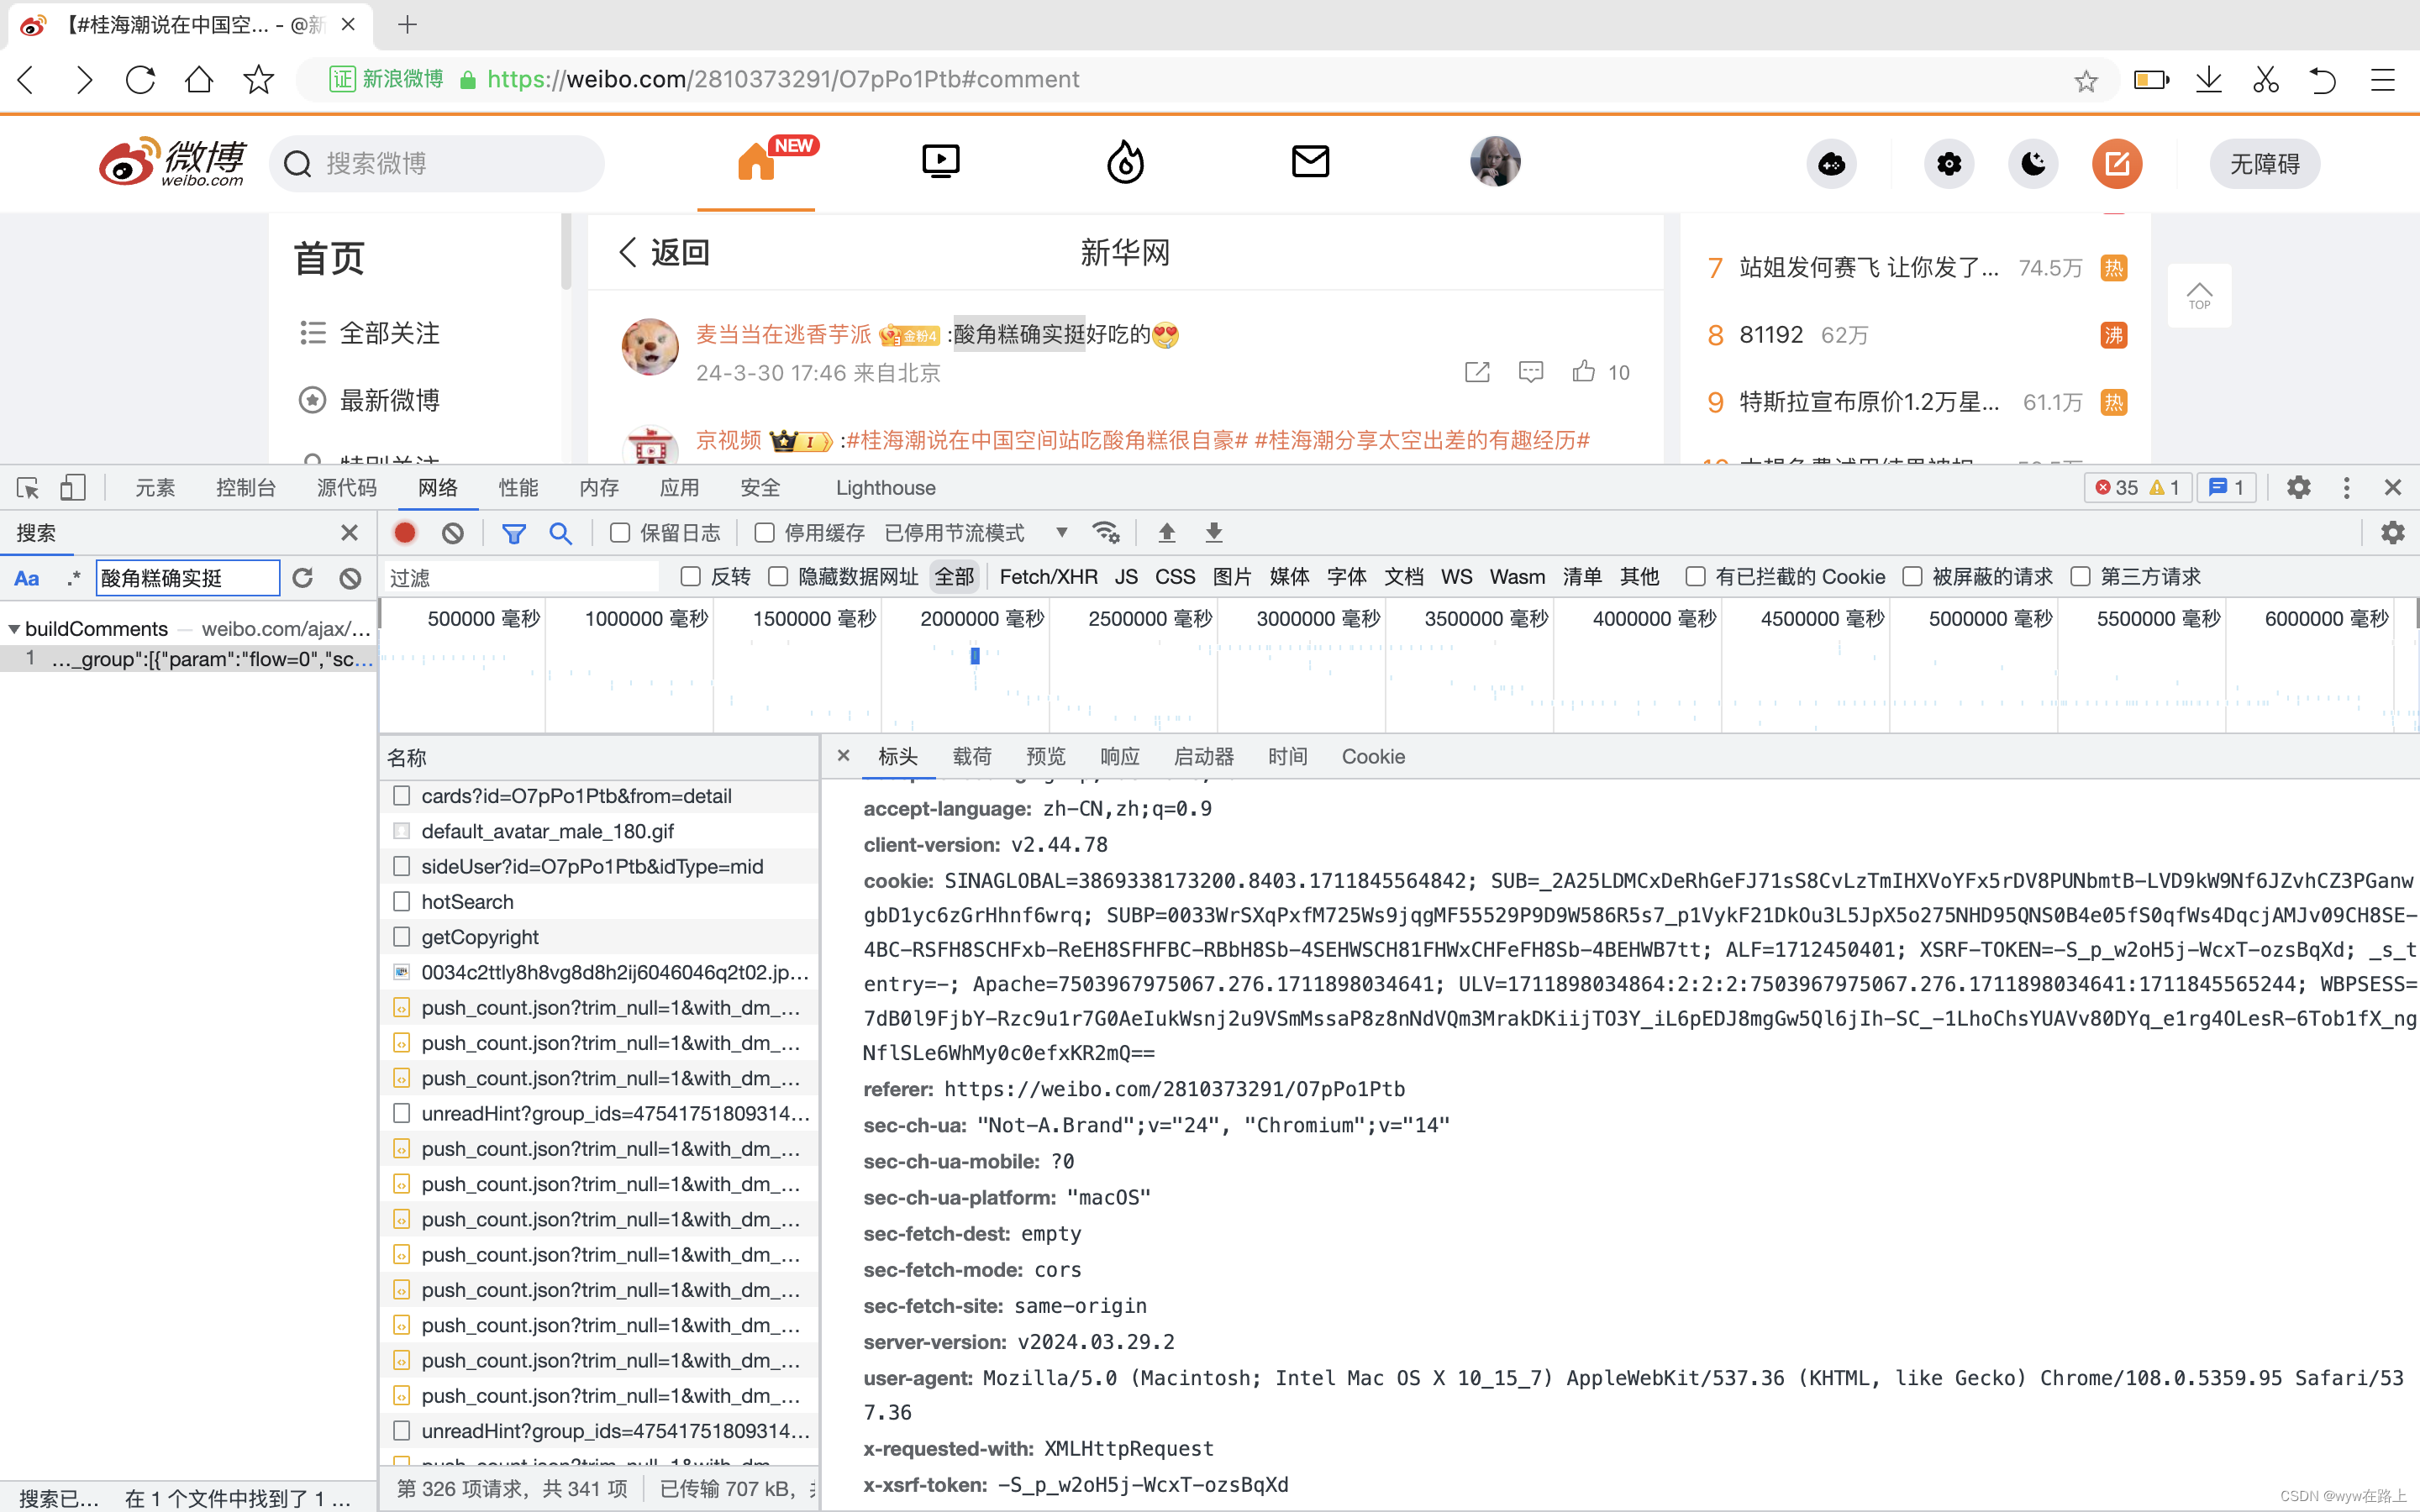The height and width of the screenshot is (1512, 2420).
Task: Switch to the Lighthouse DevTools tab
Action: click(x=886, y=488)
